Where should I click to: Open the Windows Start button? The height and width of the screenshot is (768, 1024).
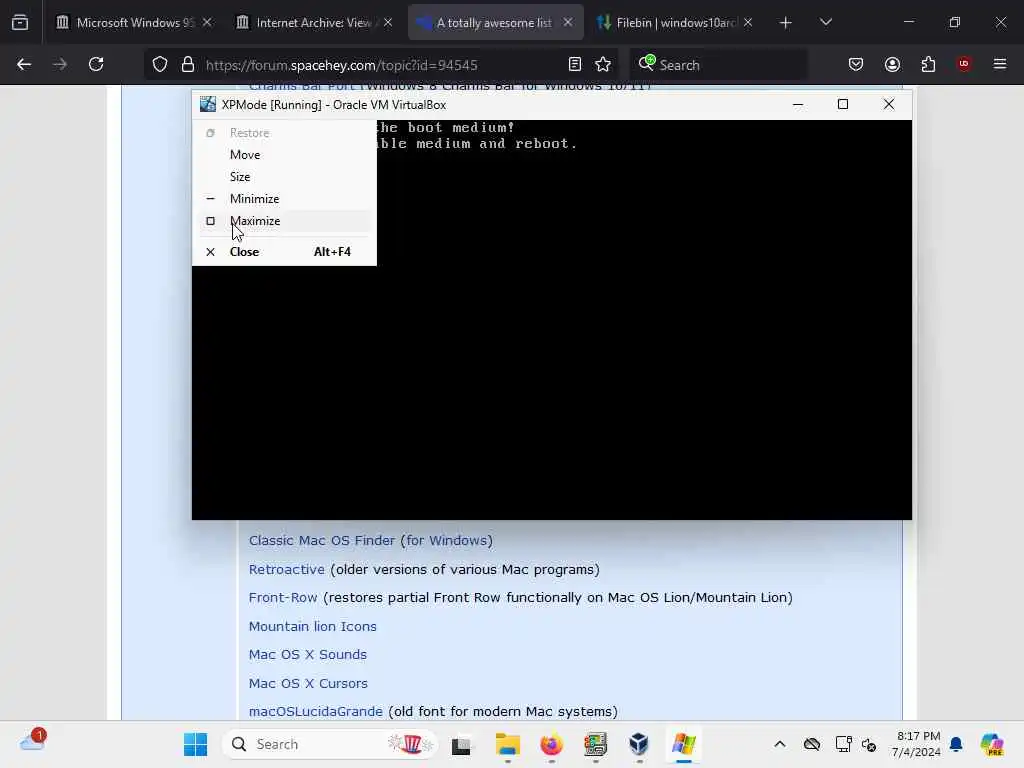(195, 744)
